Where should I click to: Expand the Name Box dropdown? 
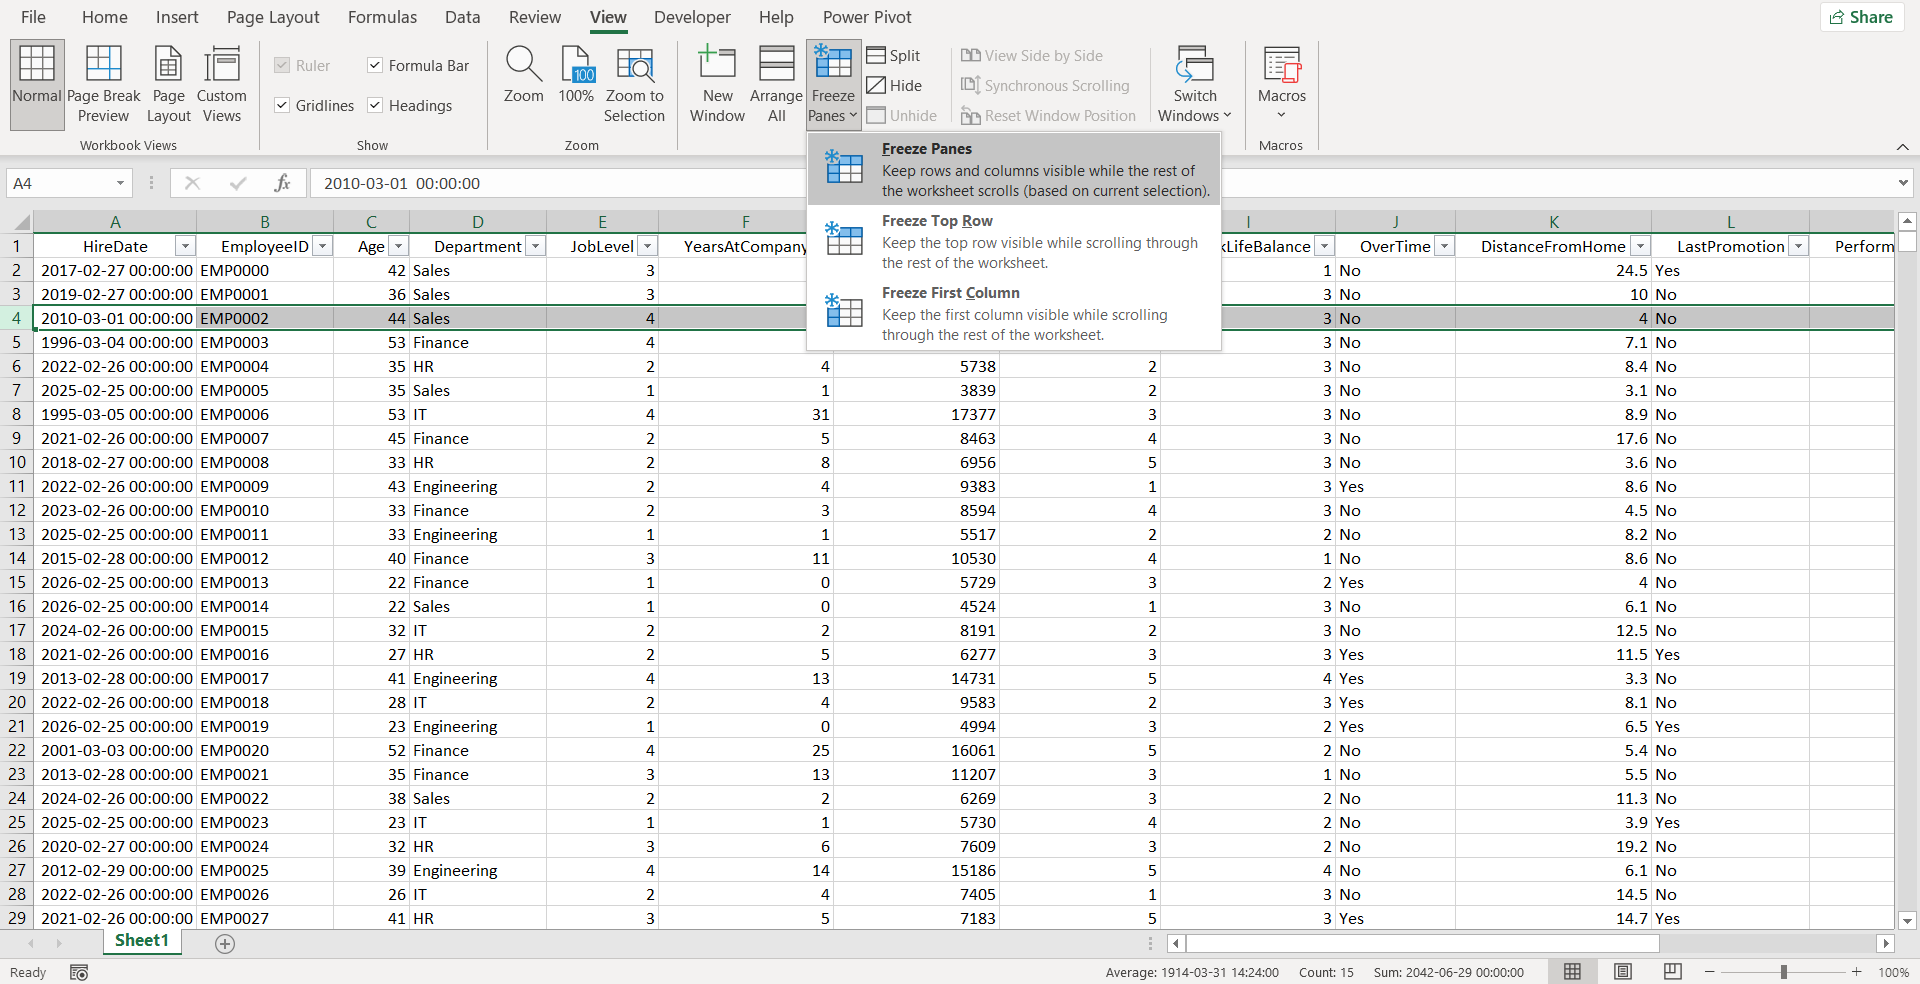pos(120,184)
